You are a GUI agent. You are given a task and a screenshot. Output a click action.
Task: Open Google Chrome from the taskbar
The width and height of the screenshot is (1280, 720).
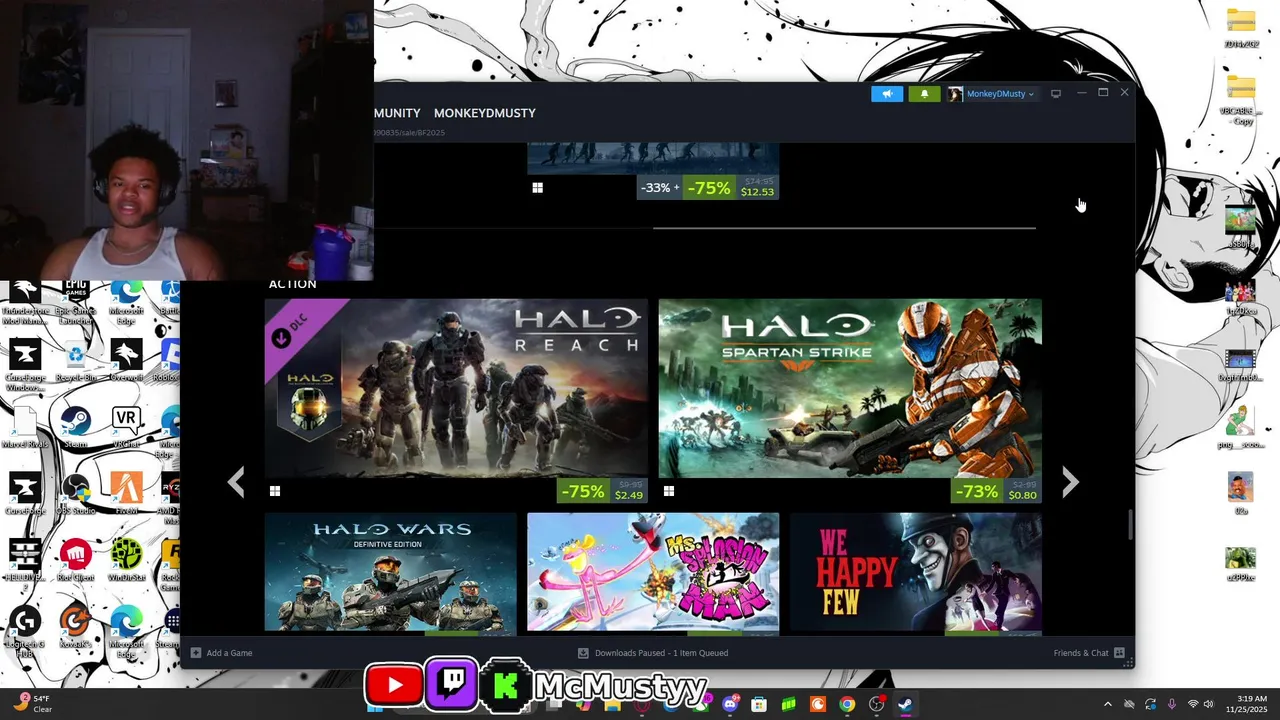tap(847, 704)
